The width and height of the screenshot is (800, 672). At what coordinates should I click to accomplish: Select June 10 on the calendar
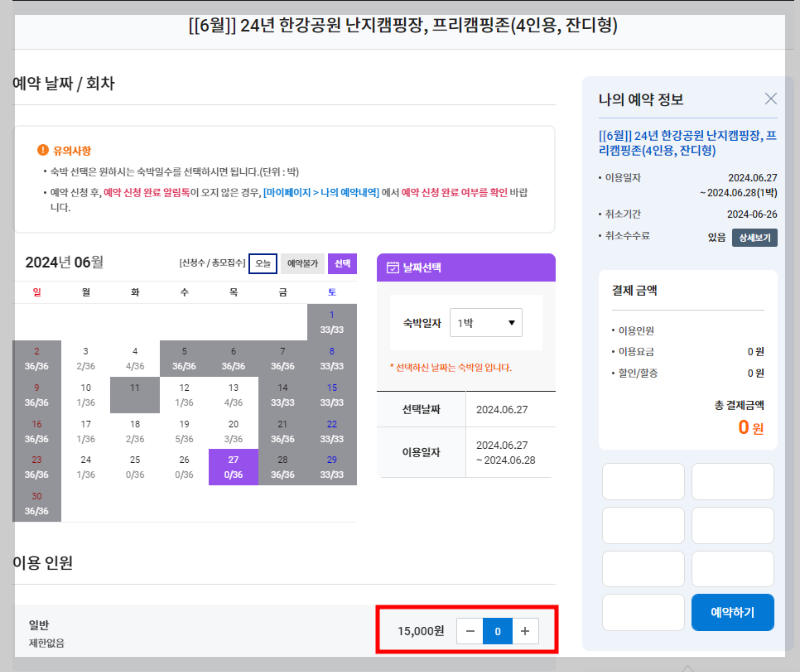(86, 395)
